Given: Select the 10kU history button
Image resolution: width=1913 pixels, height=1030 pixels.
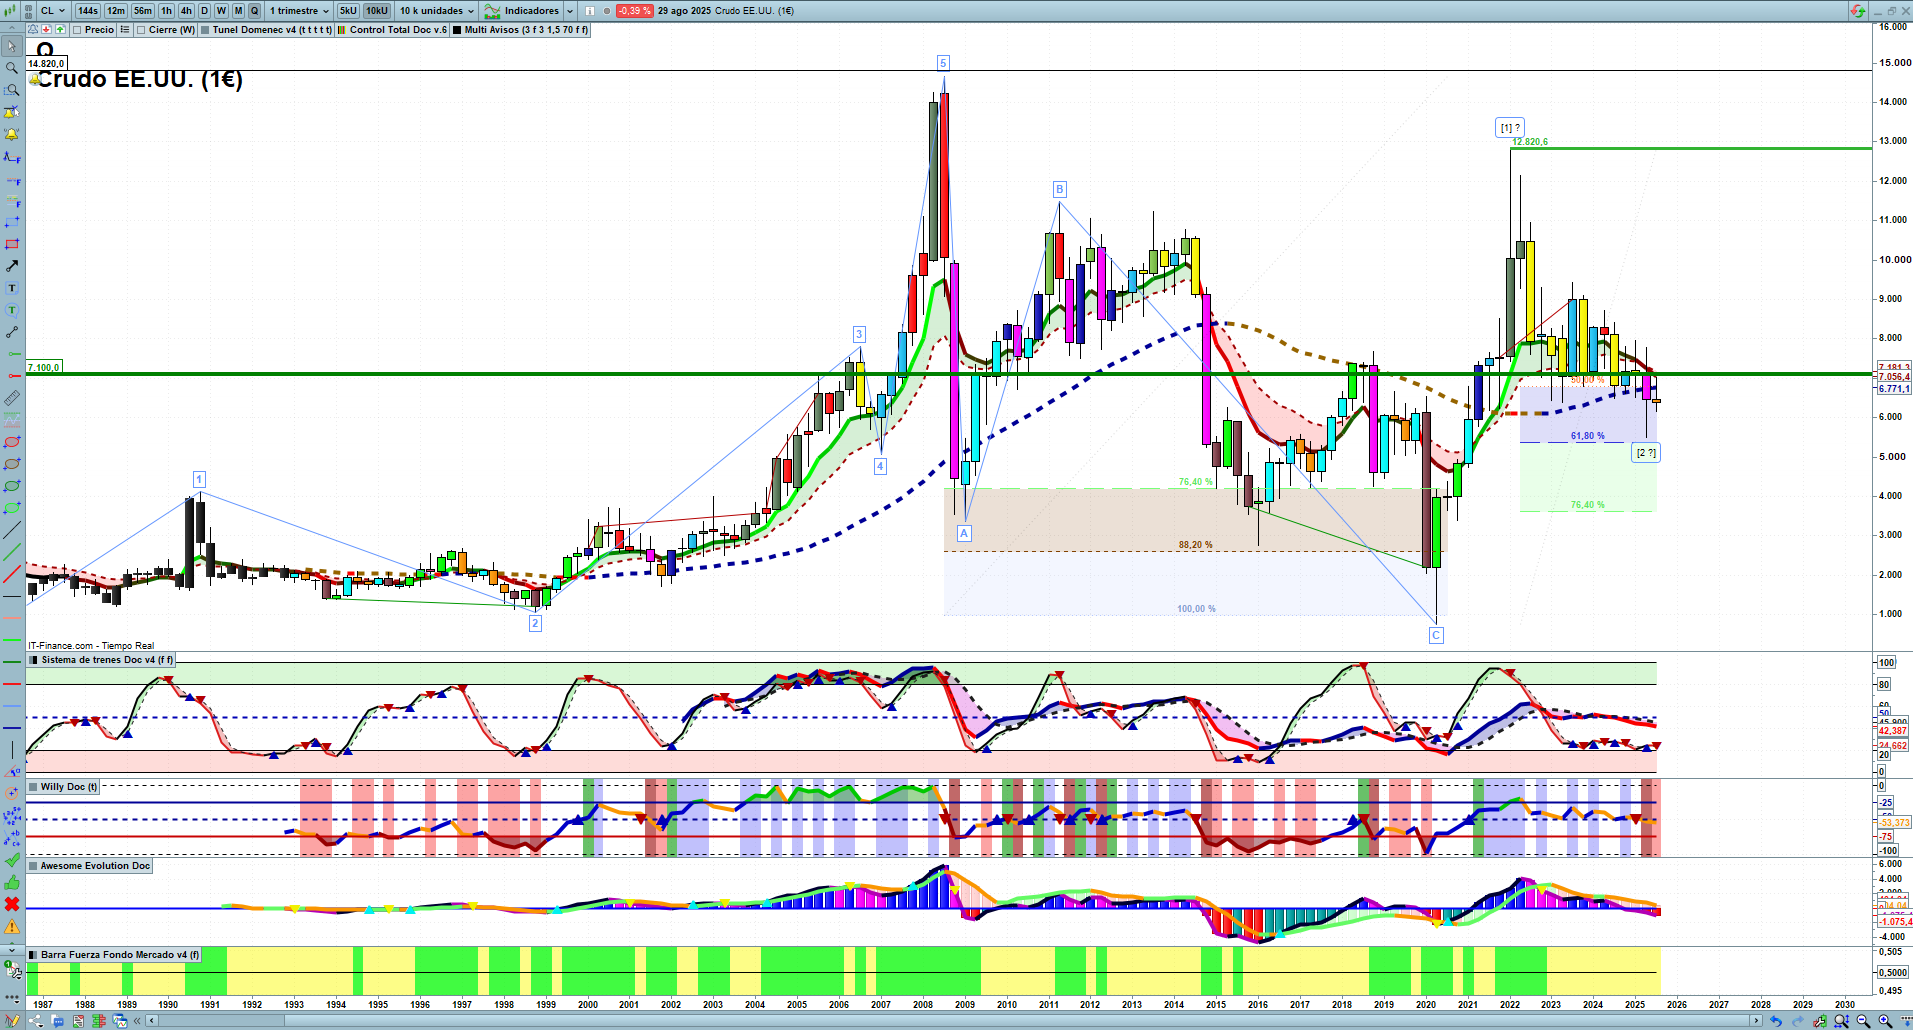Looking at the screenshot, I should point(377,11).
